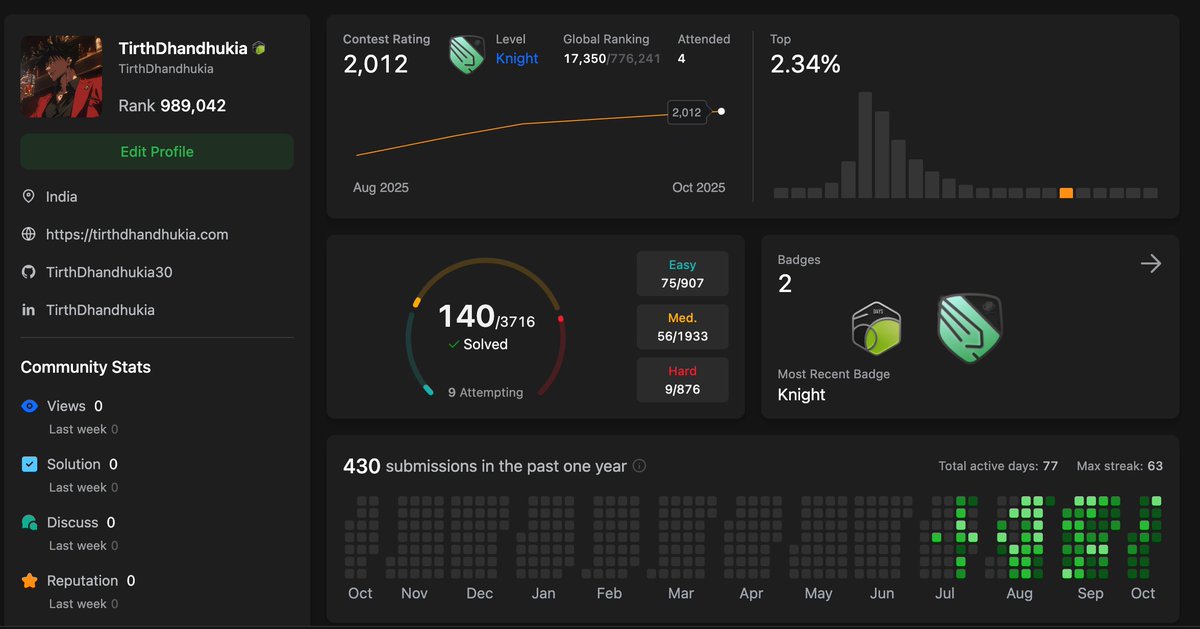This screenshot has width=1200, height=629.
Task: Click the globe icon beside website URL
Action: (x=28, y=234)
